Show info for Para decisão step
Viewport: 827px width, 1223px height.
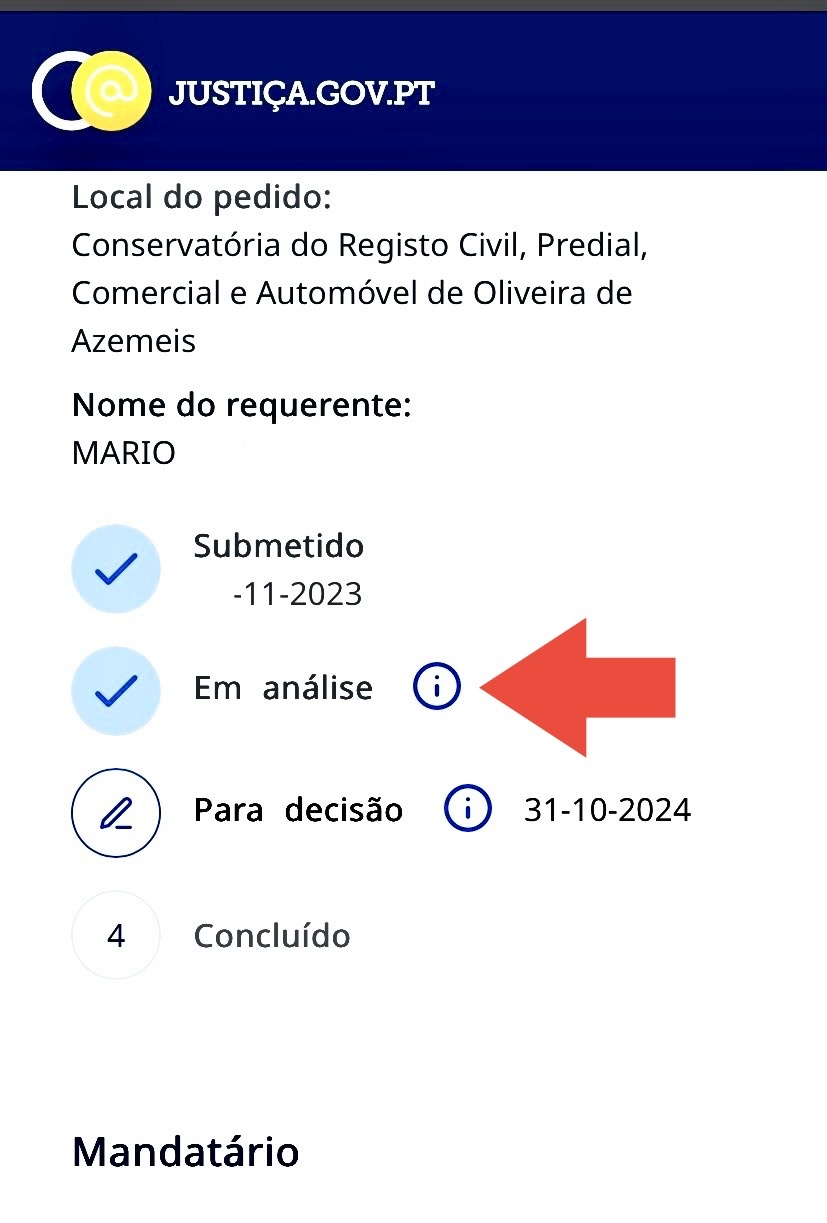click(467, 809)
